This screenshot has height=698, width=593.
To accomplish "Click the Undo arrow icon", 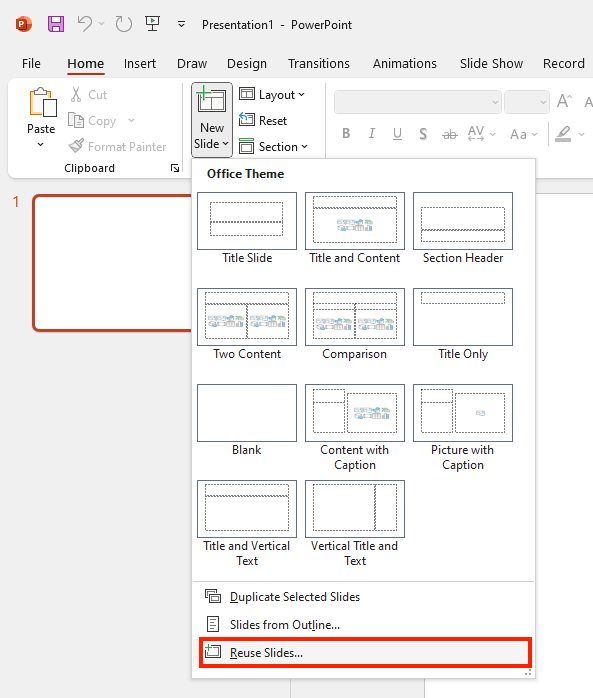I will tap(85, 24).
